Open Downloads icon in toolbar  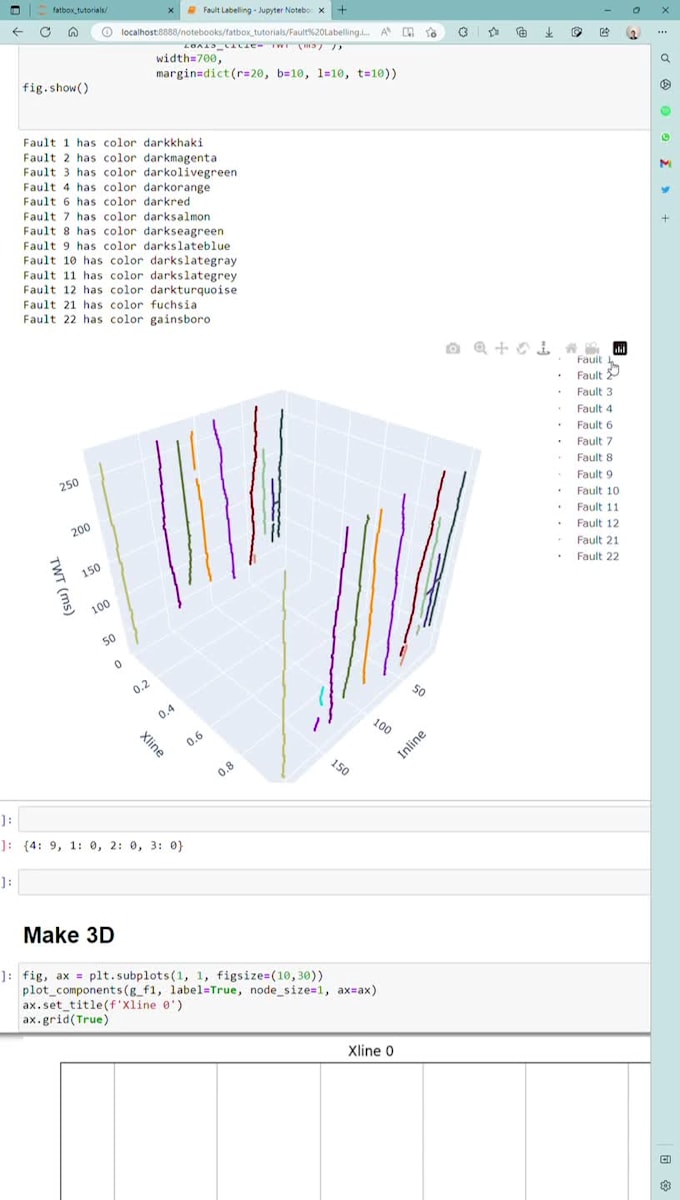click(549, 32)
